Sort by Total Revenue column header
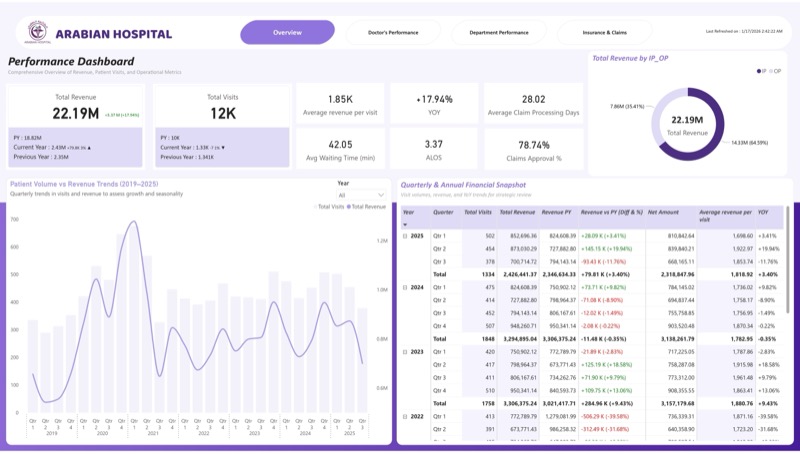The image size is (800, 454). tap(517, 212)
